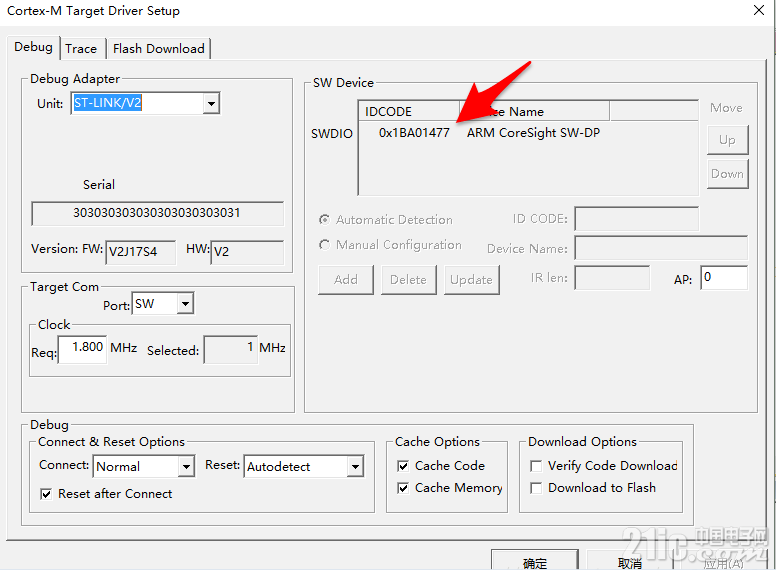Open the Flash Download tab
Image resolution: width=776 pixels, height=570 pixels.
[158, 49]
